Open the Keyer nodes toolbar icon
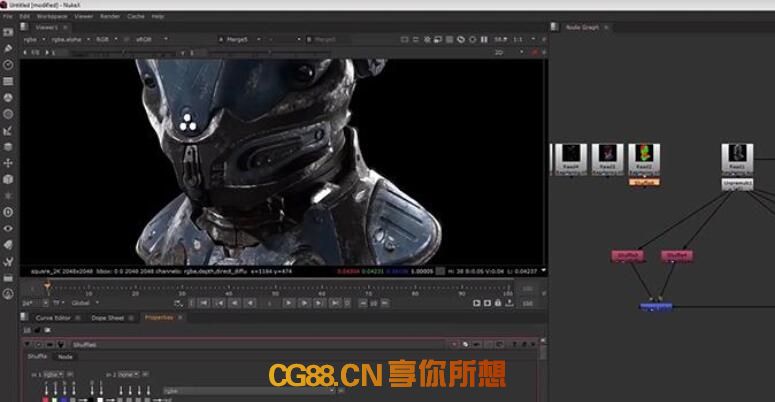775x402 pixels. click(8, 131)
